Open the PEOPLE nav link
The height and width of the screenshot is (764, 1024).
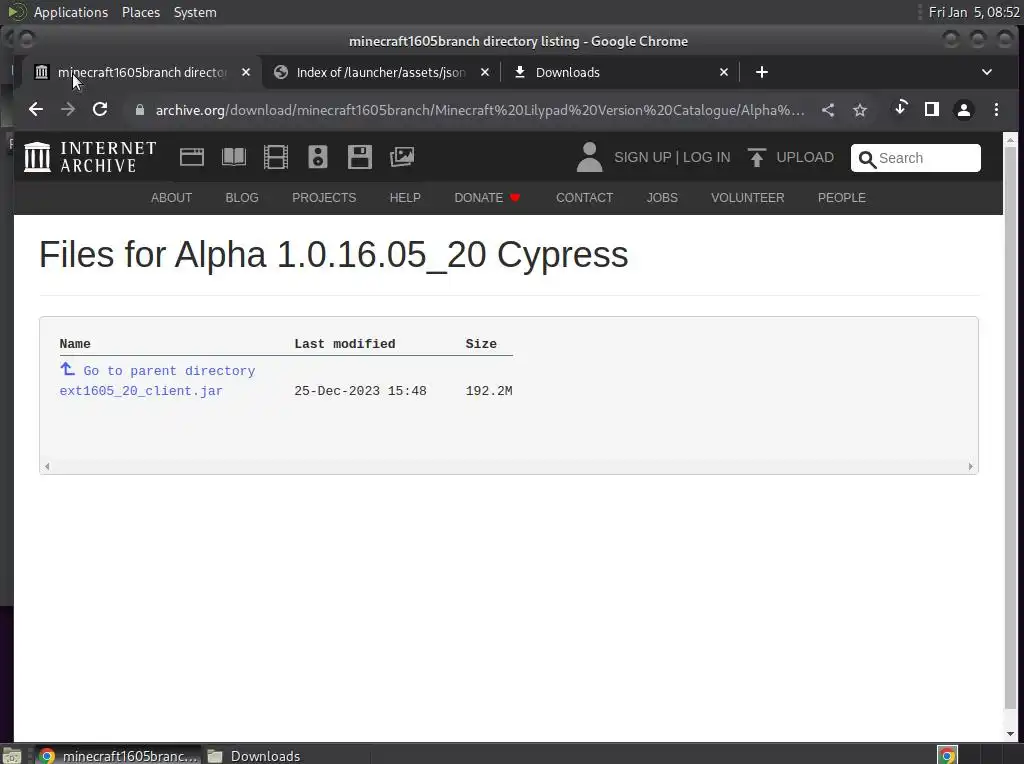click(x=842, y=198)
